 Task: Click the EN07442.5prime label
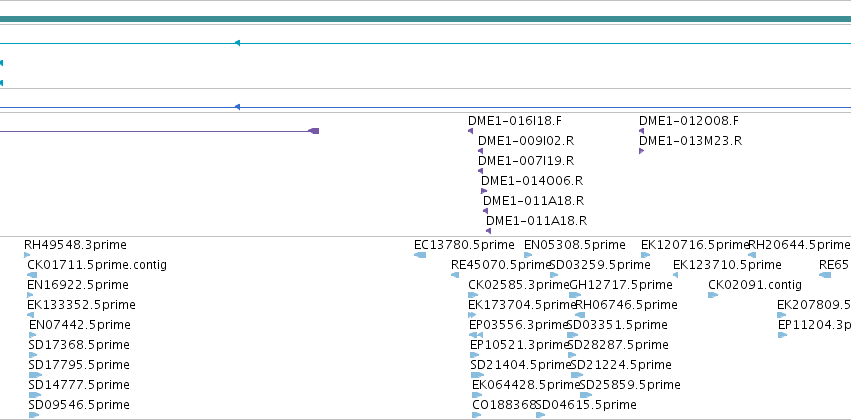tap(80, 325)
